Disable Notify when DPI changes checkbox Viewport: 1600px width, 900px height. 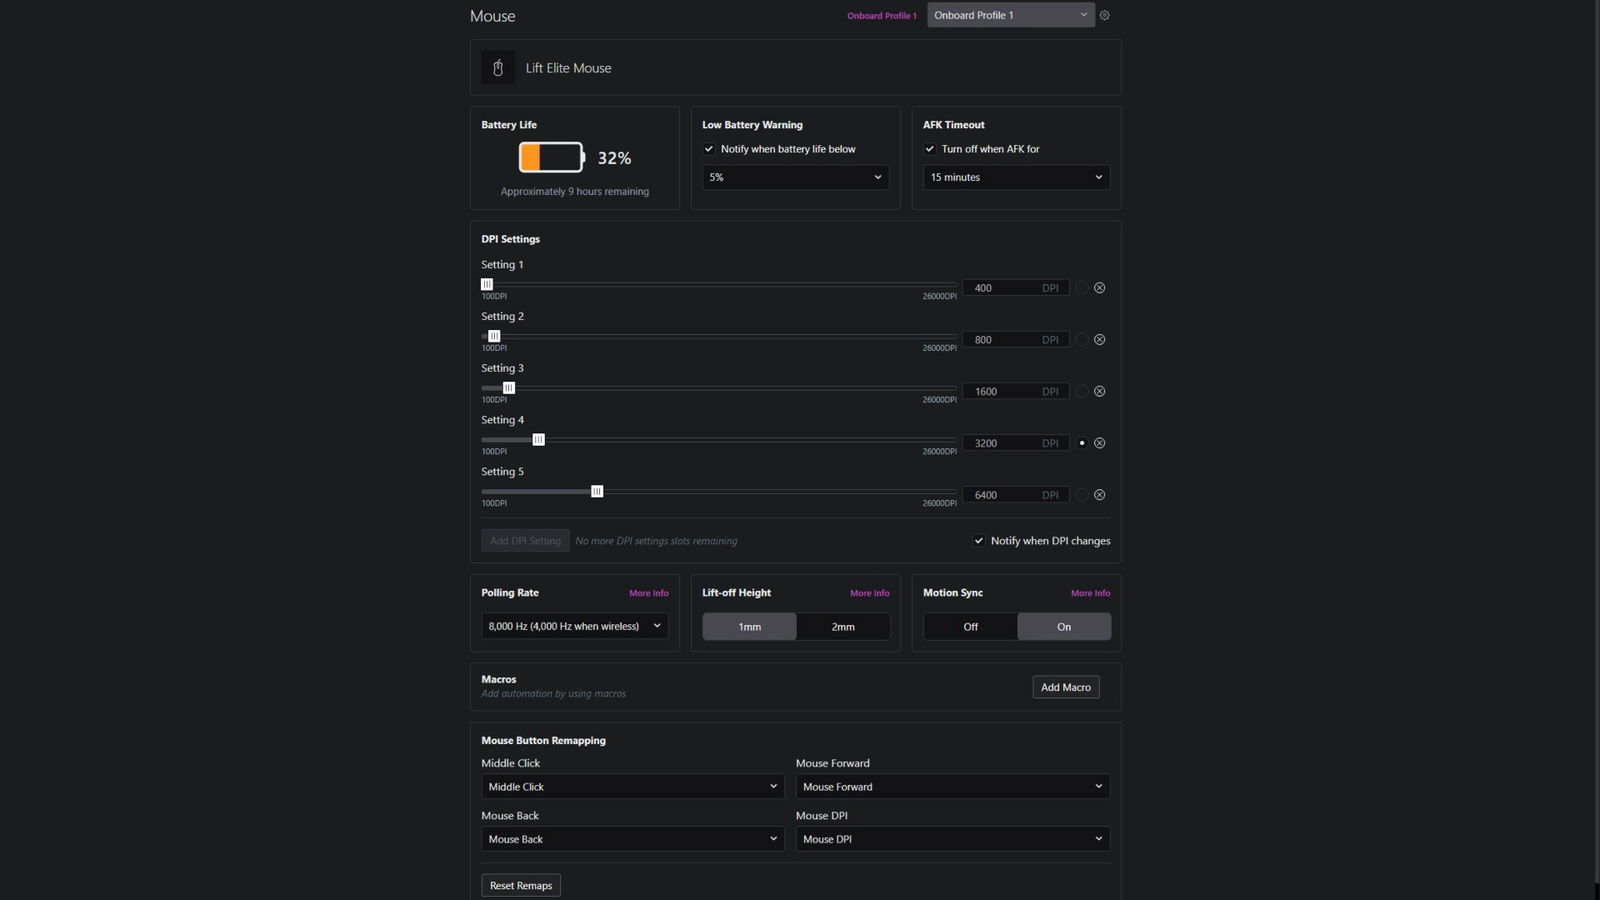pos(979,541)
